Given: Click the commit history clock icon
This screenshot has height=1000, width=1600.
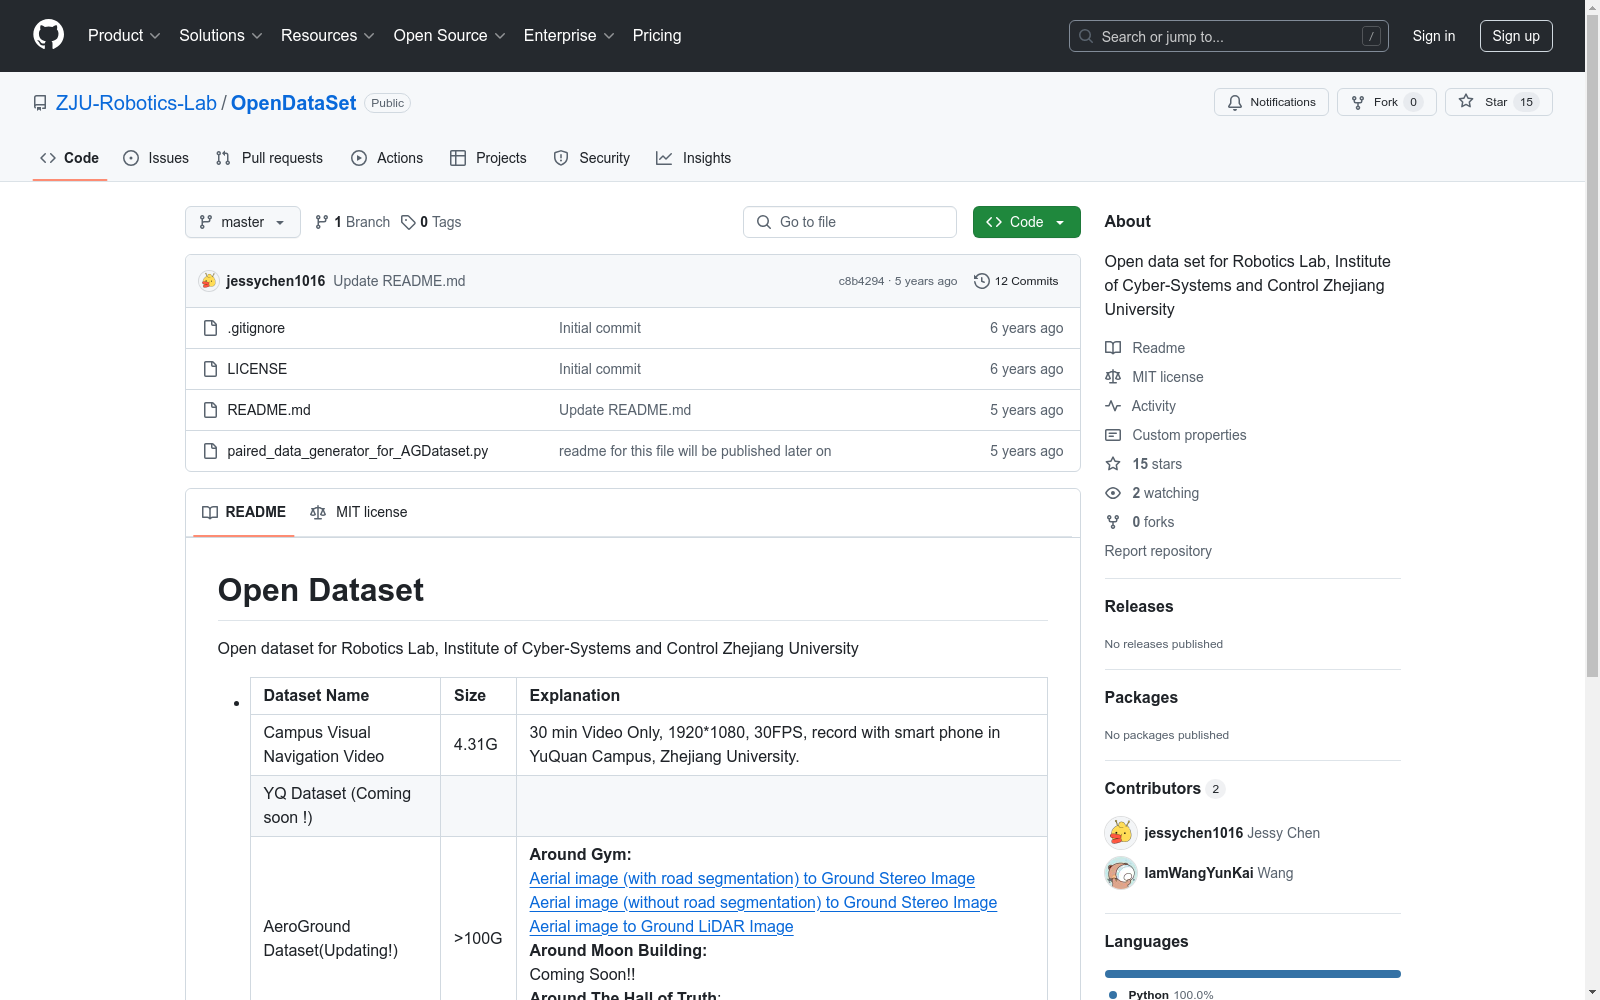Looking at the screenshot, I should [x=982, y=281].
